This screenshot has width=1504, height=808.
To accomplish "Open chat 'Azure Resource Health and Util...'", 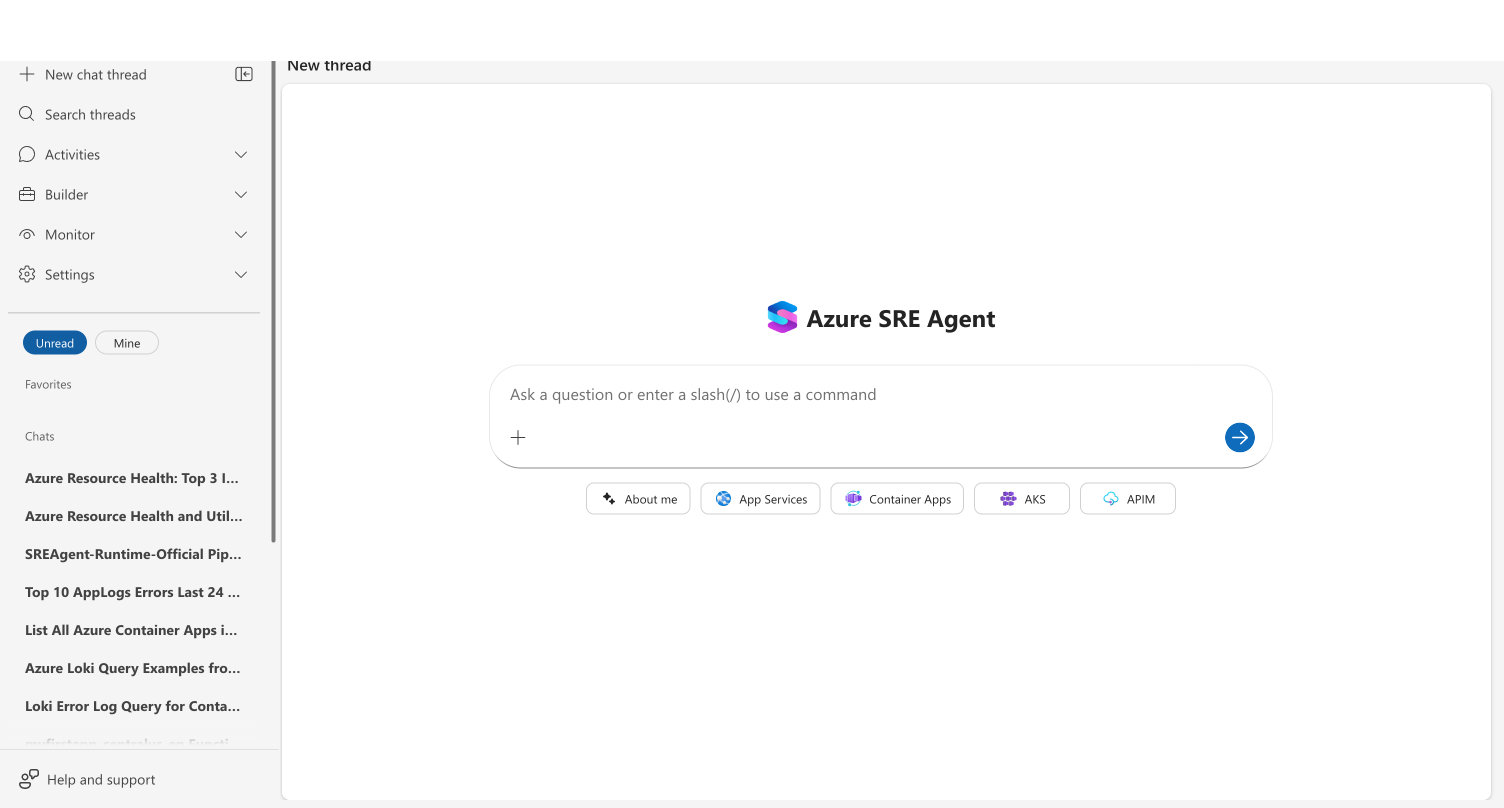I will tap(133, 516).
